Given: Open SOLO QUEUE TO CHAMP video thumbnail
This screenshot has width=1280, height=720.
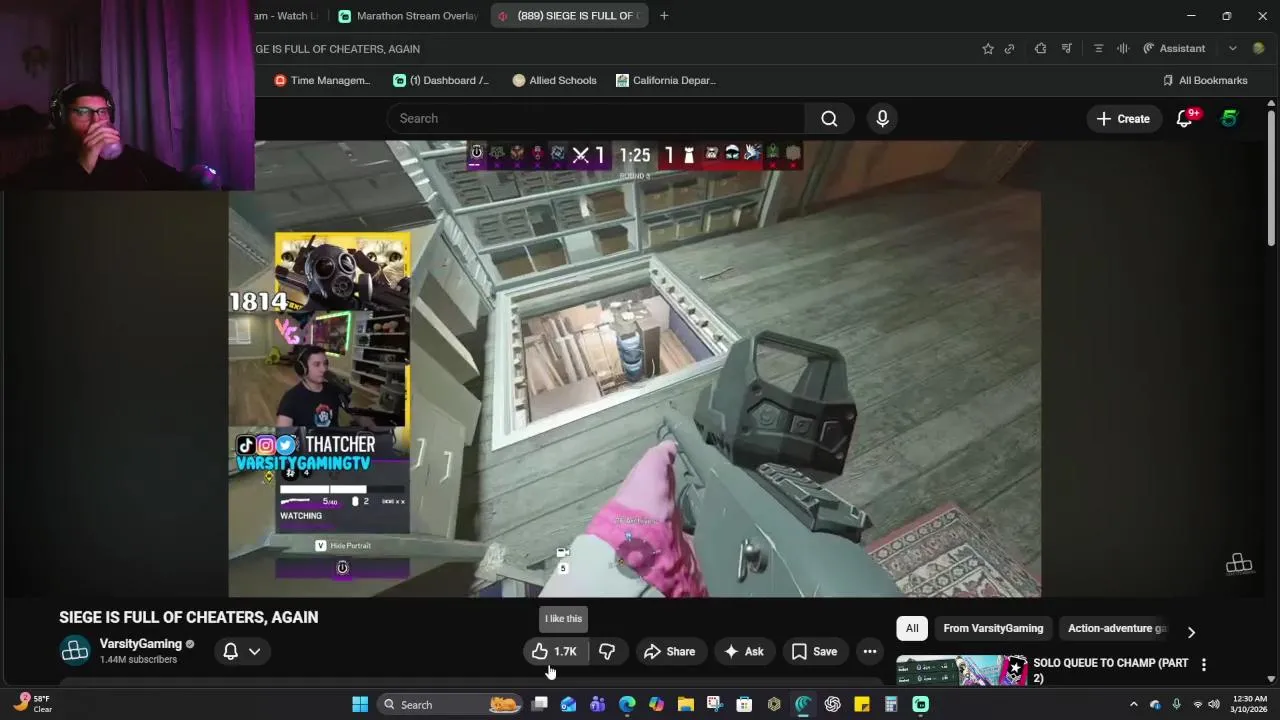Looking at the screenshot, I should click(x=962, y=670).
